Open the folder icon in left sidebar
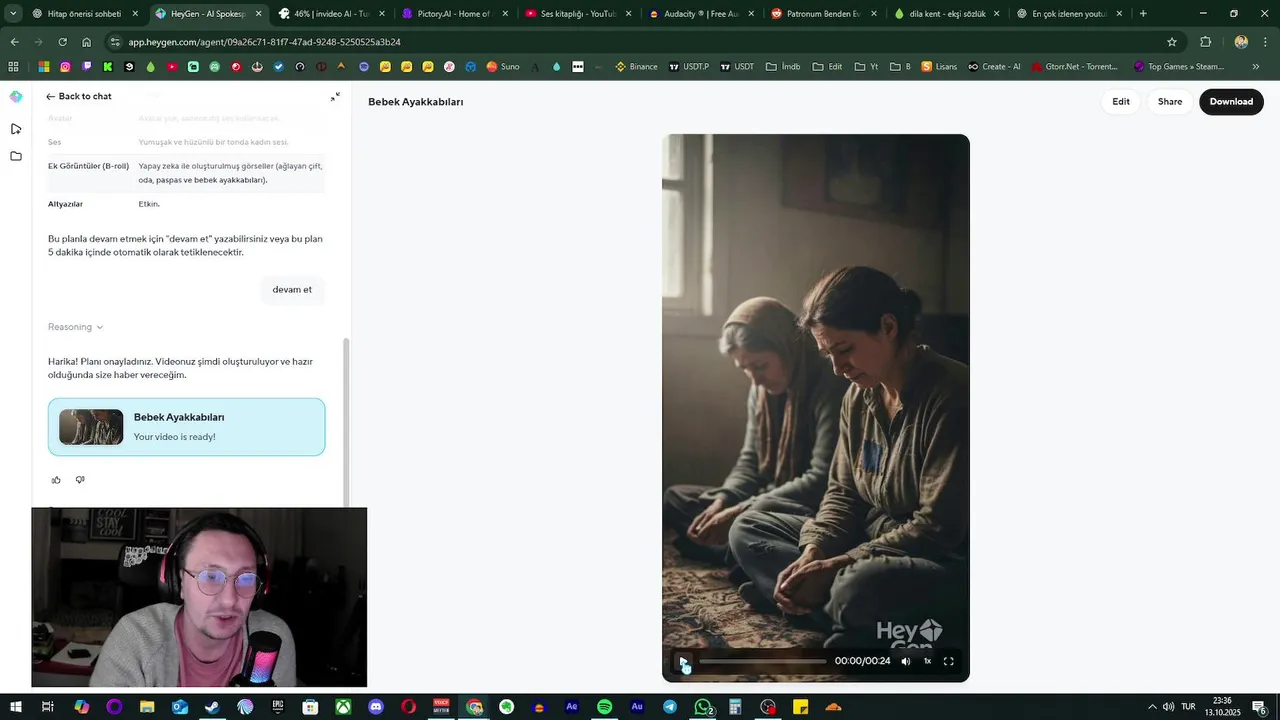Viewport: 1280px width, 720px height. coord(16,156)
